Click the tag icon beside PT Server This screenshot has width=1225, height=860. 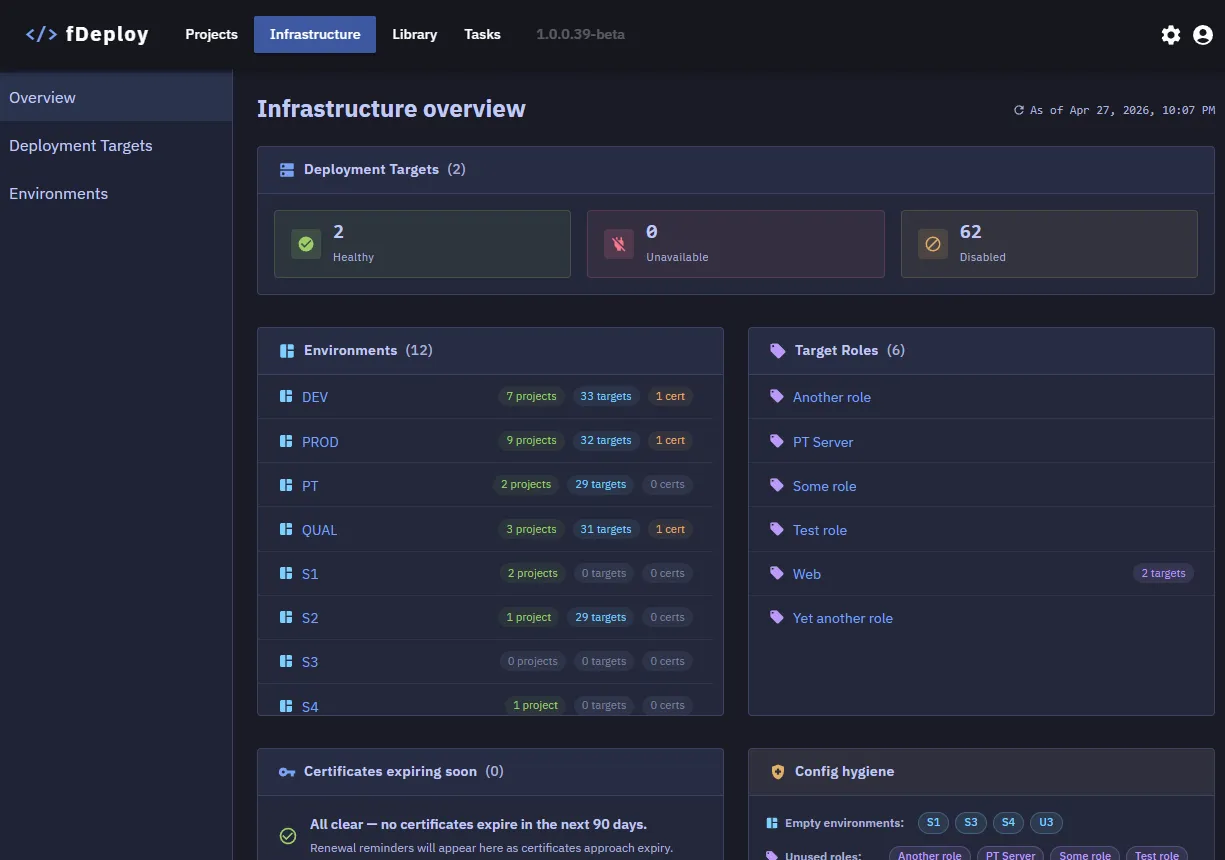click(777, 441)
